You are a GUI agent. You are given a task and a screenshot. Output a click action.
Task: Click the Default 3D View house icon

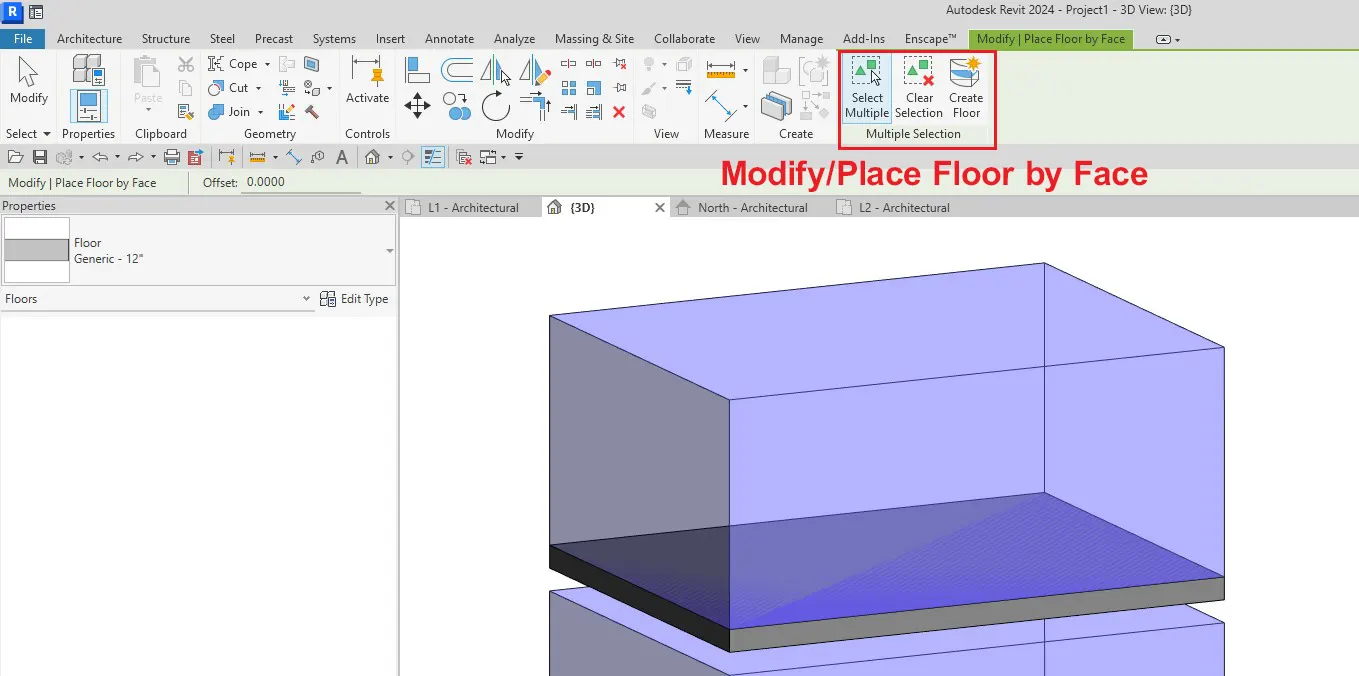click(372, 157)
